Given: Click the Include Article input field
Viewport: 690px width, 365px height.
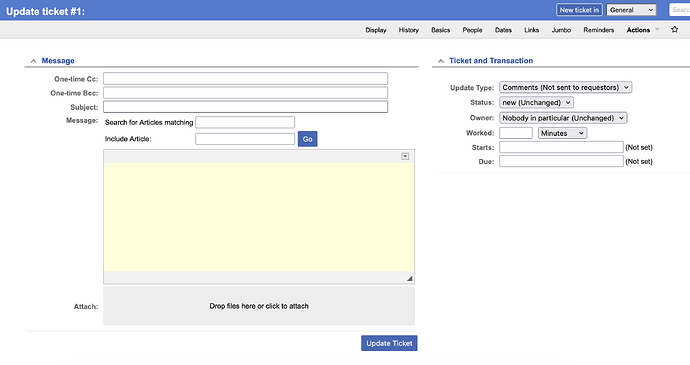Looking at the screenshot, I should click(x=245, y=139).
